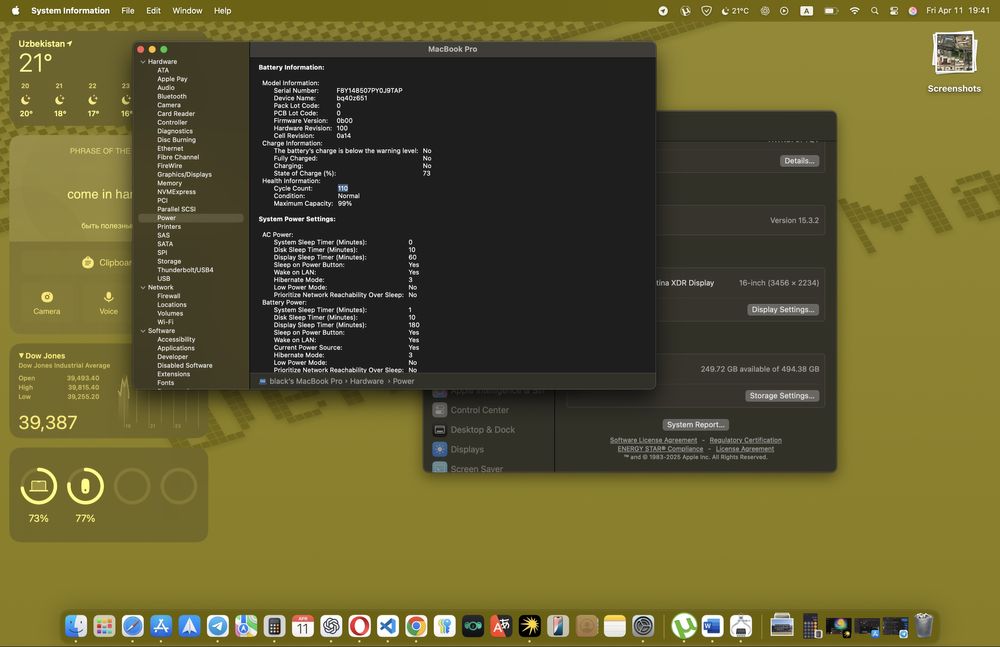Collapse the Network section in sidebar
The image size is (1000, 647).
(143, 288)
